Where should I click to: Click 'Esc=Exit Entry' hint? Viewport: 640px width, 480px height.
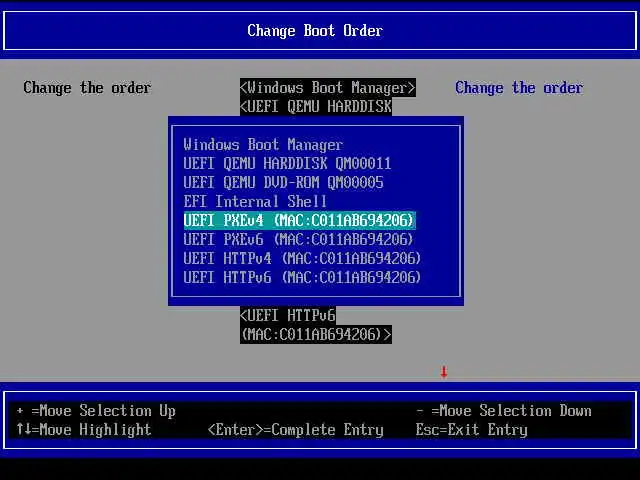tap(471, 429)
